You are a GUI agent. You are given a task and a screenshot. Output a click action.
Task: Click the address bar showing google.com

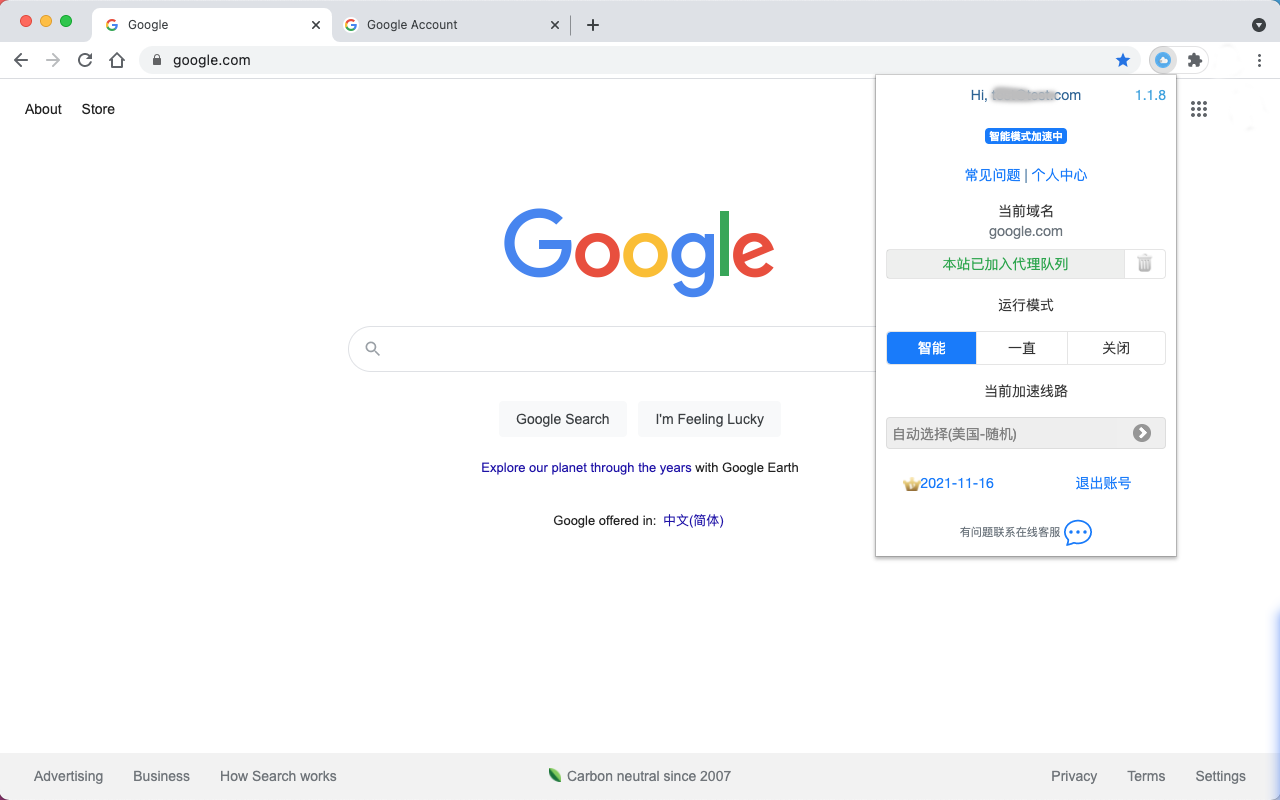pyautogui.click(x=640, y=60)
